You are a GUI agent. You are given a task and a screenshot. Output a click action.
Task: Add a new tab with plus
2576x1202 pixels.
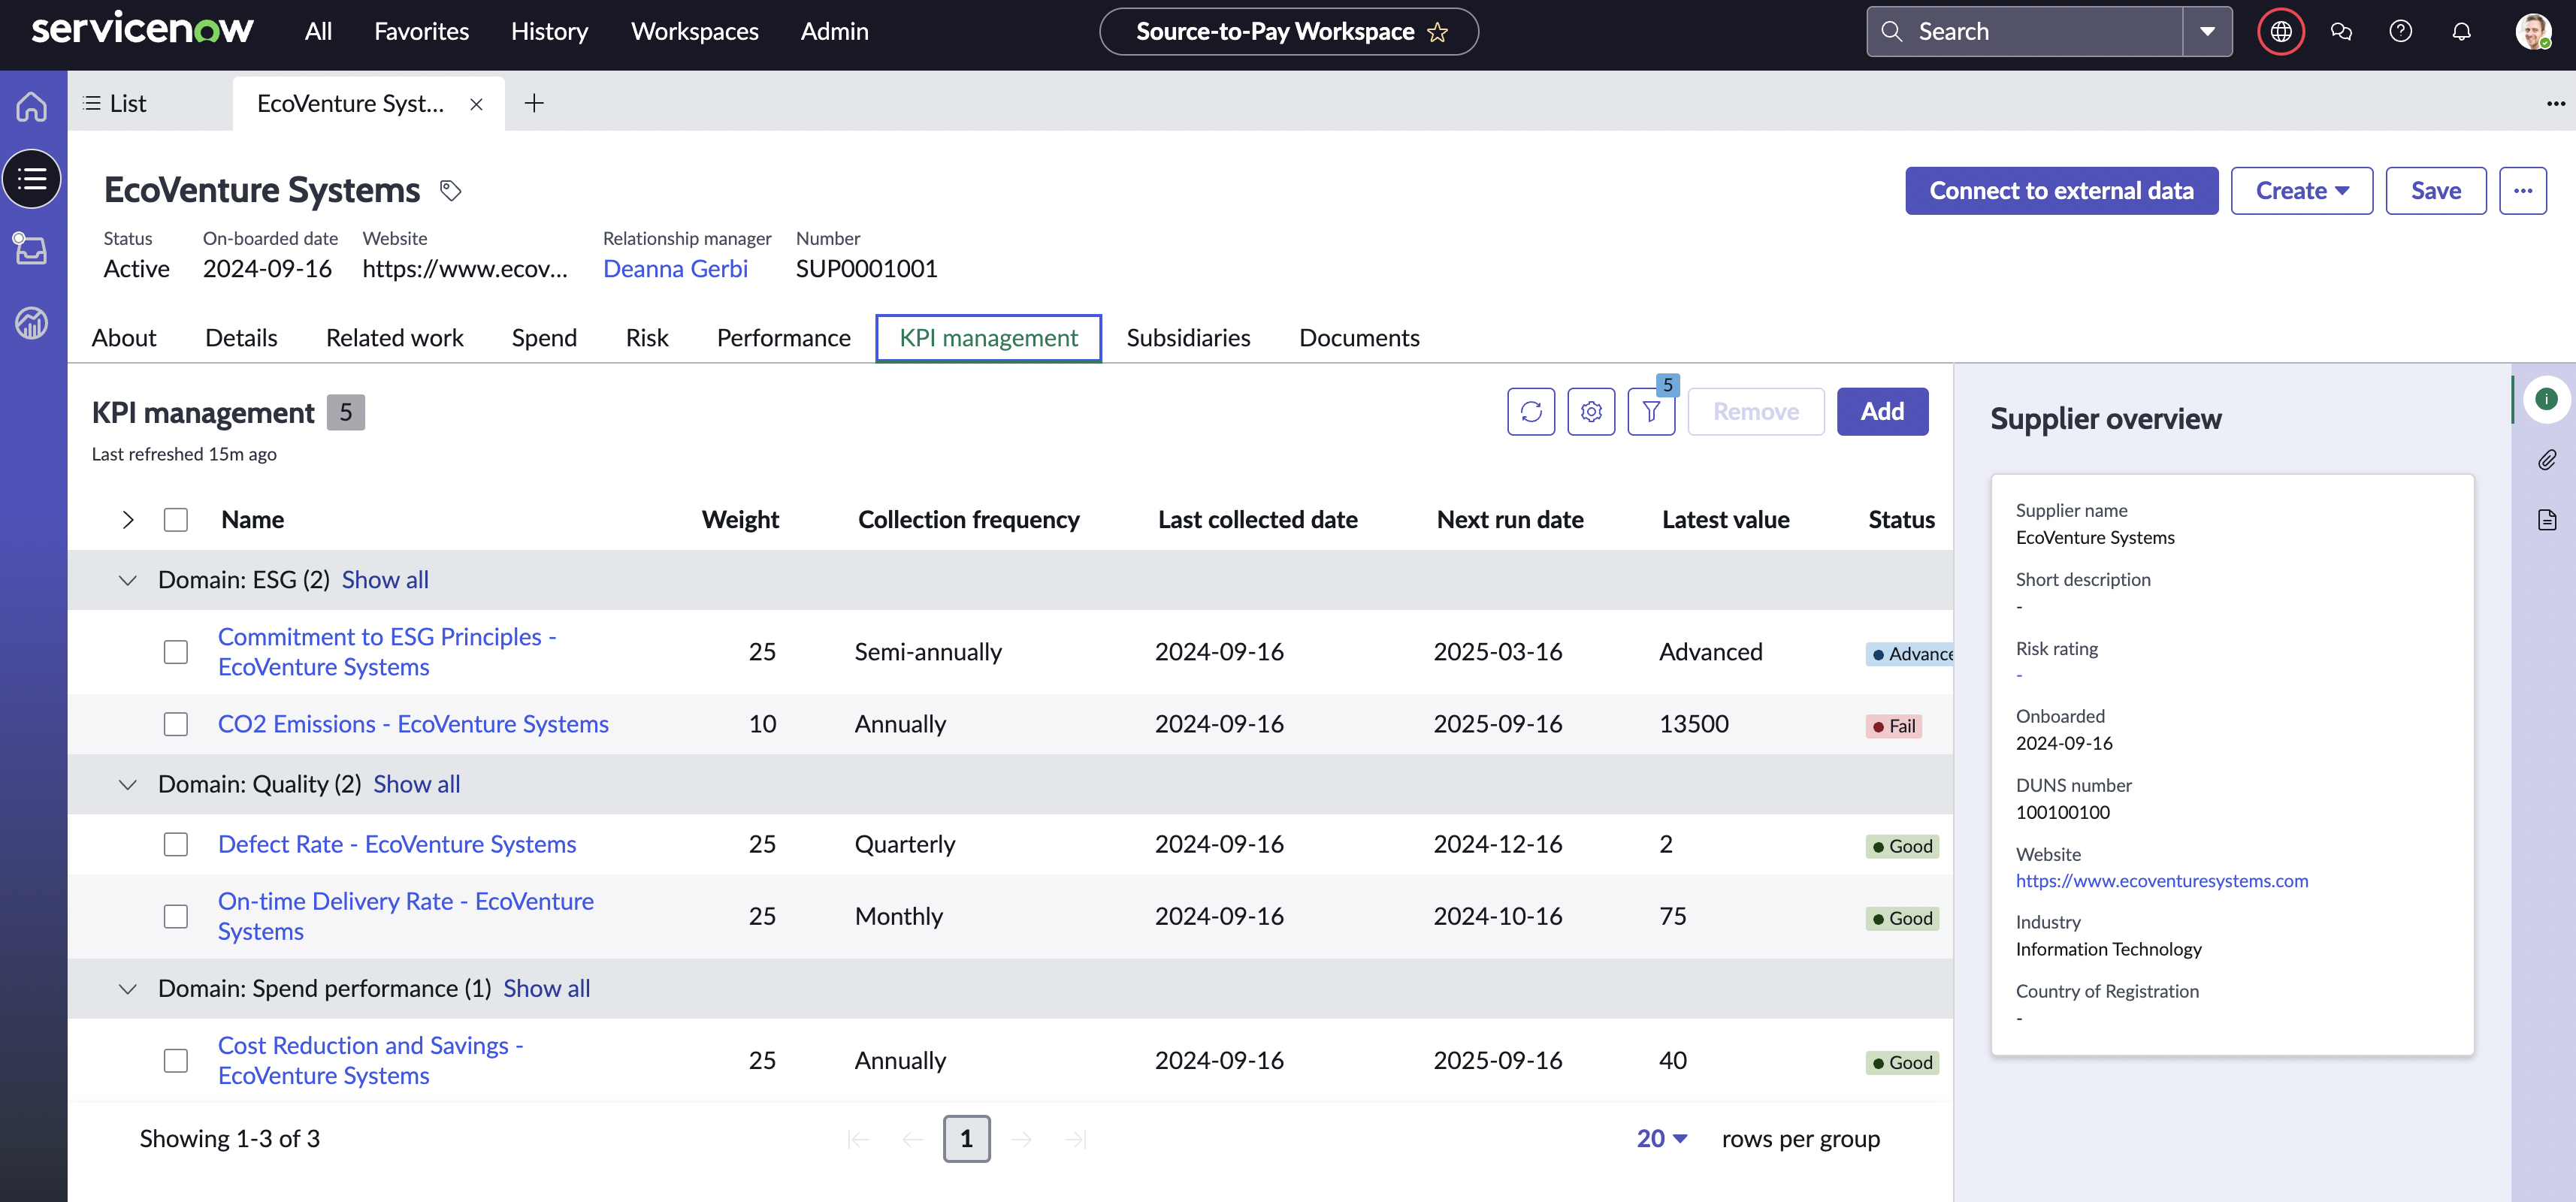[534, 103]
